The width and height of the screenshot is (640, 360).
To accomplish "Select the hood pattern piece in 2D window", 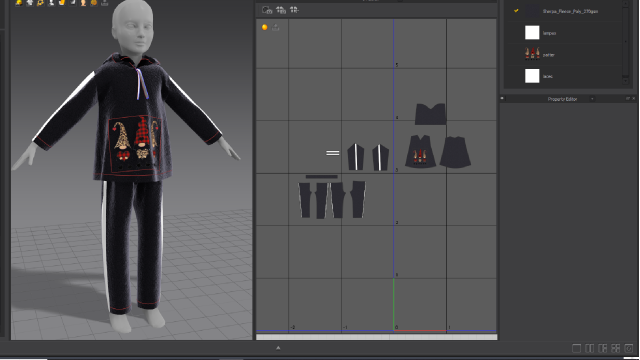I will pos(431,114).
